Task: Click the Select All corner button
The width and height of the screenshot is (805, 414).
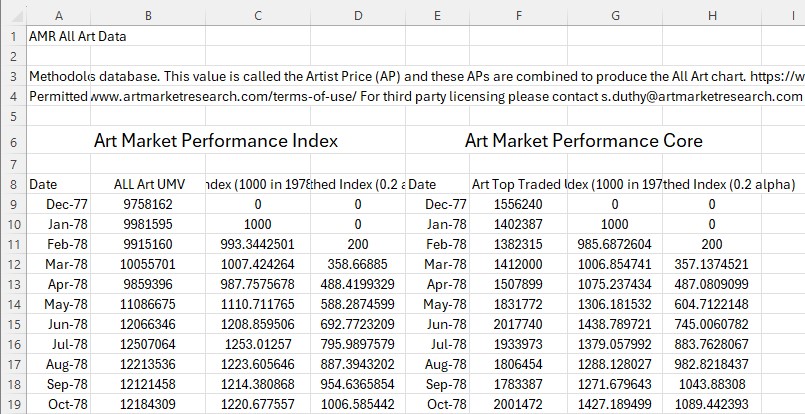Action: [12, 15]
